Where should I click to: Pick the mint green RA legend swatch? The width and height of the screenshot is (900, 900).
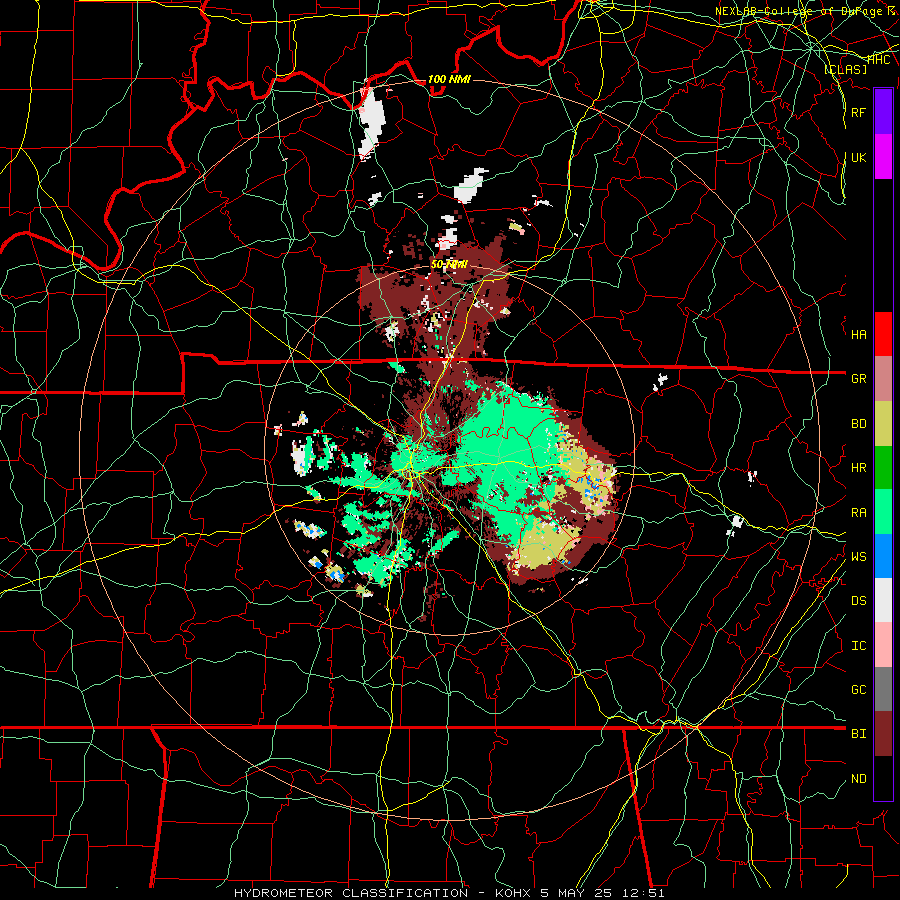883,512
